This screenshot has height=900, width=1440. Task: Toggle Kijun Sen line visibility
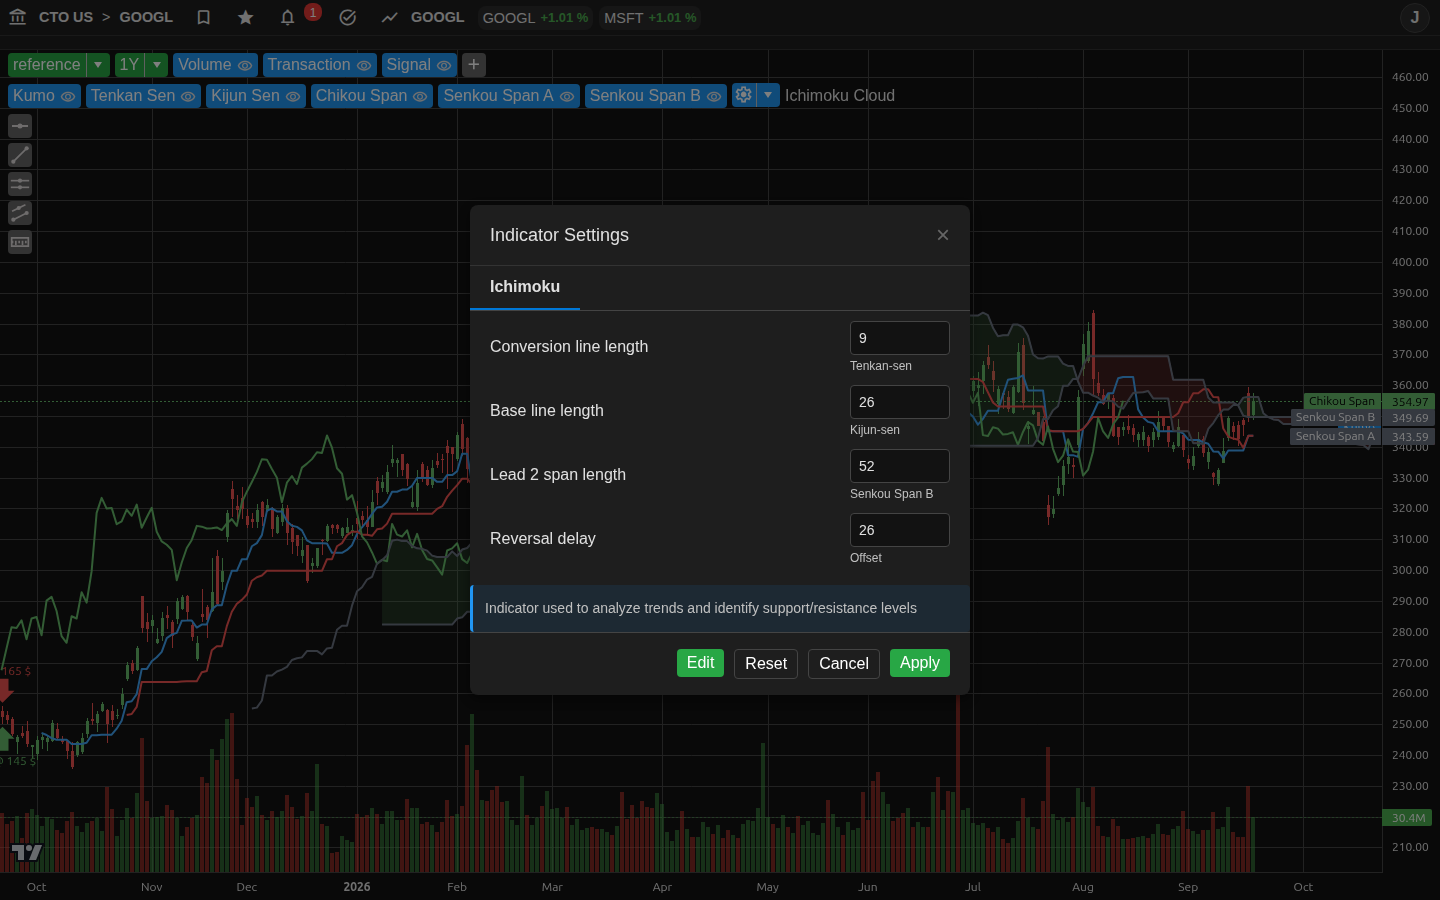click(293, 97)
